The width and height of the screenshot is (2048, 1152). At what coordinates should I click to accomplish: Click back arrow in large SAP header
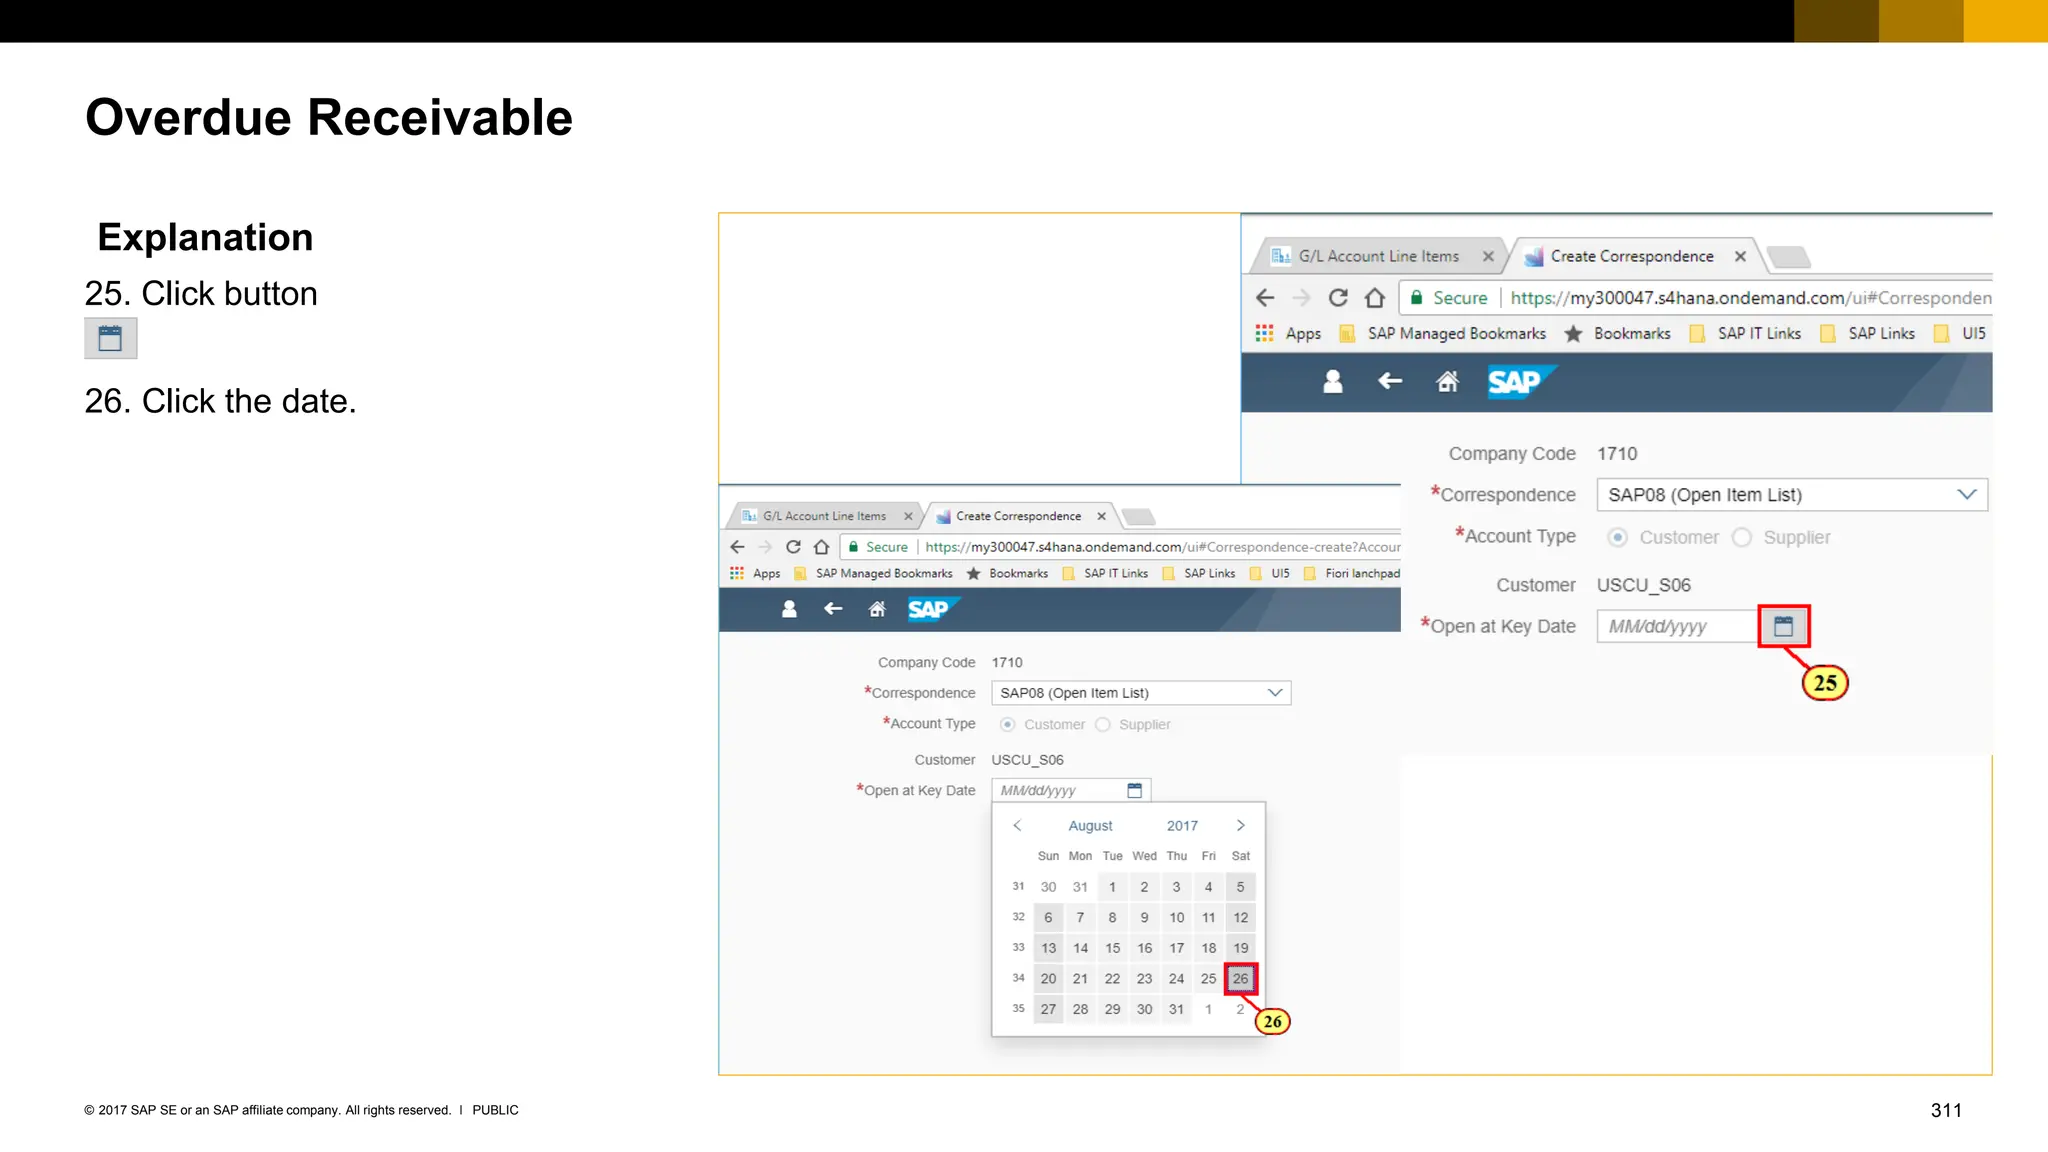(x=1389, y=381)
